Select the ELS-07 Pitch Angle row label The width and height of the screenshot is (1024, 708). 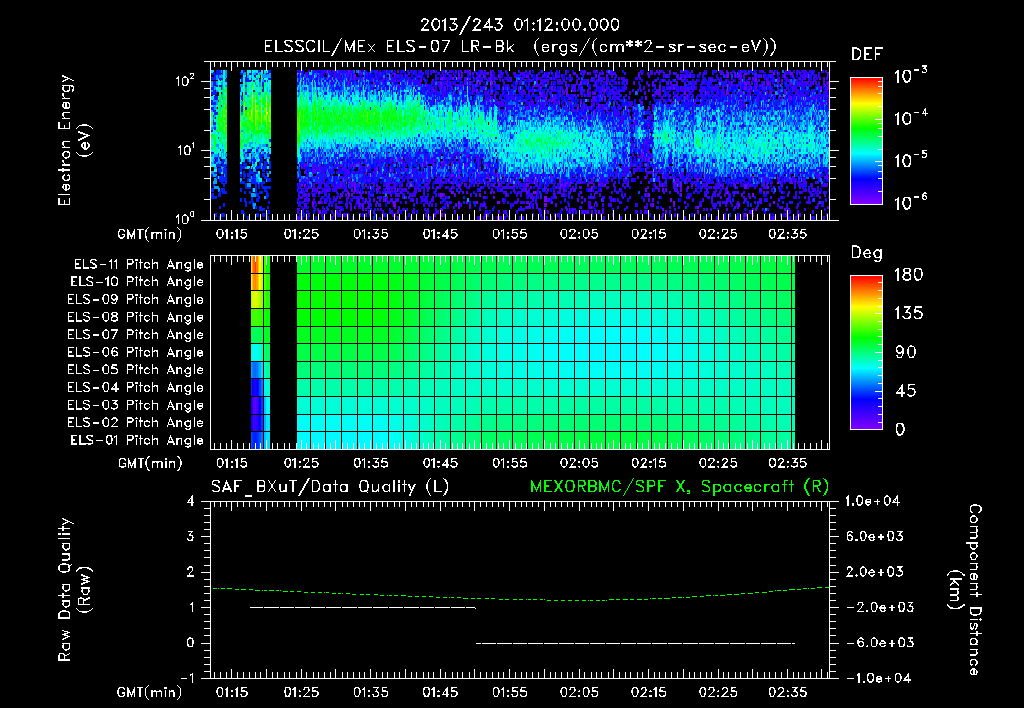pos(136,334)
